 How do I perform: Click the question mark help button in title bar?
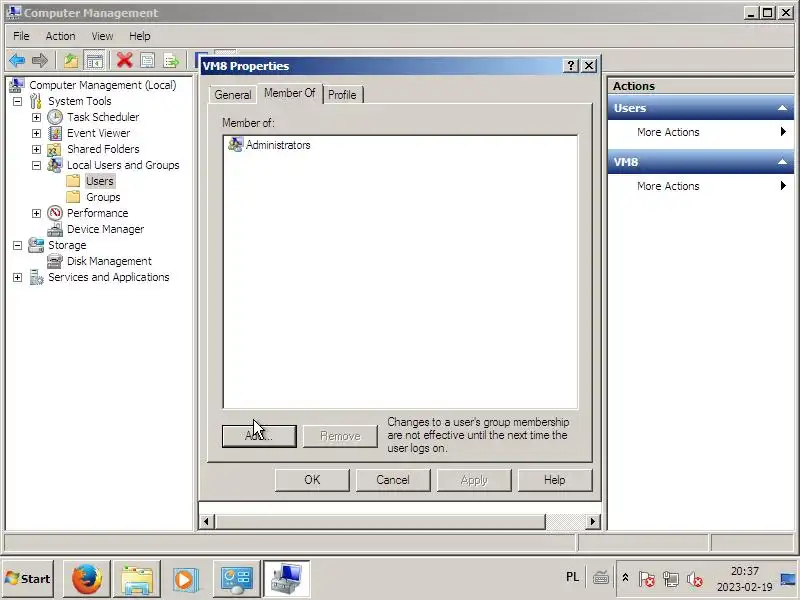coord(571,66)
